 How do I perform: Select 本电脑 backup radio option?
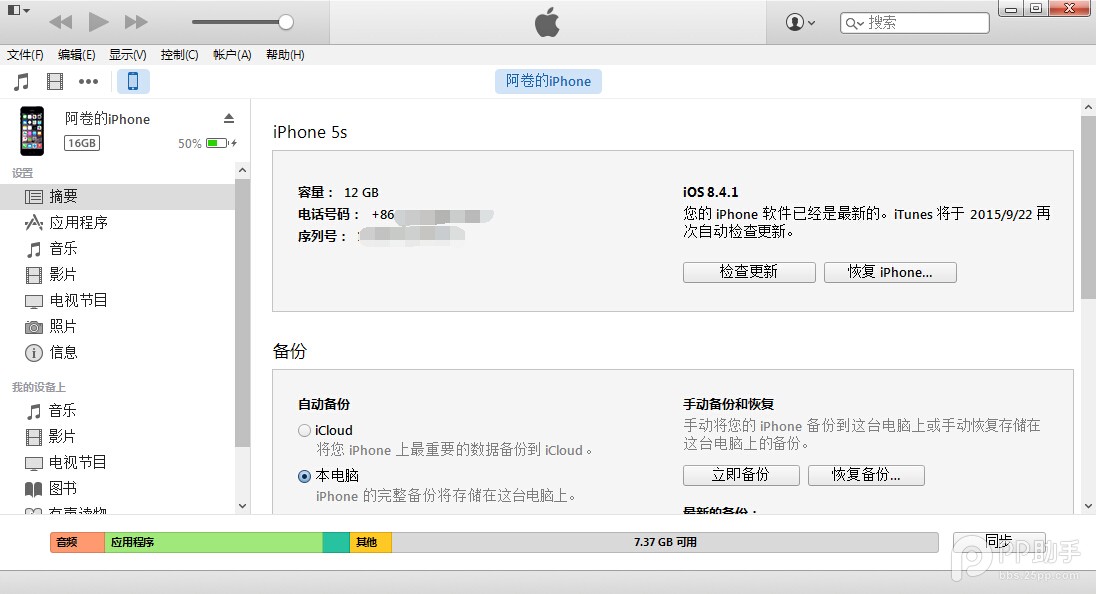click(304, 476)
